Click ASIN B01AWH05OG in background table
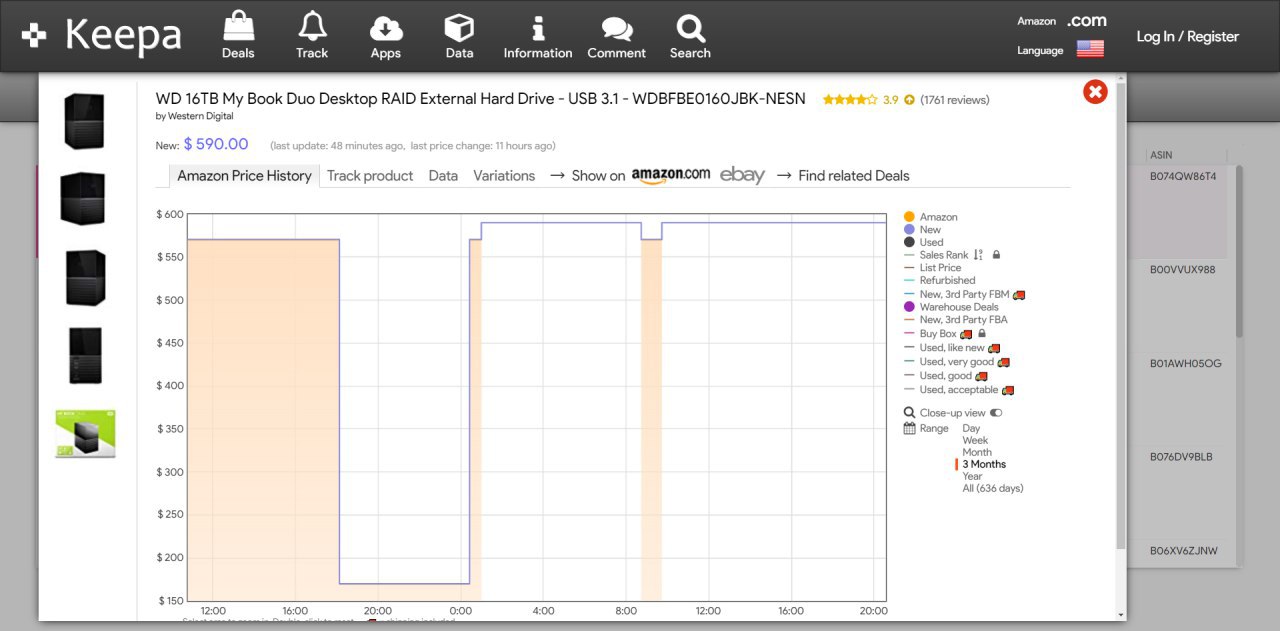This screenshot has height=631, width=1280. [1185, 364]
